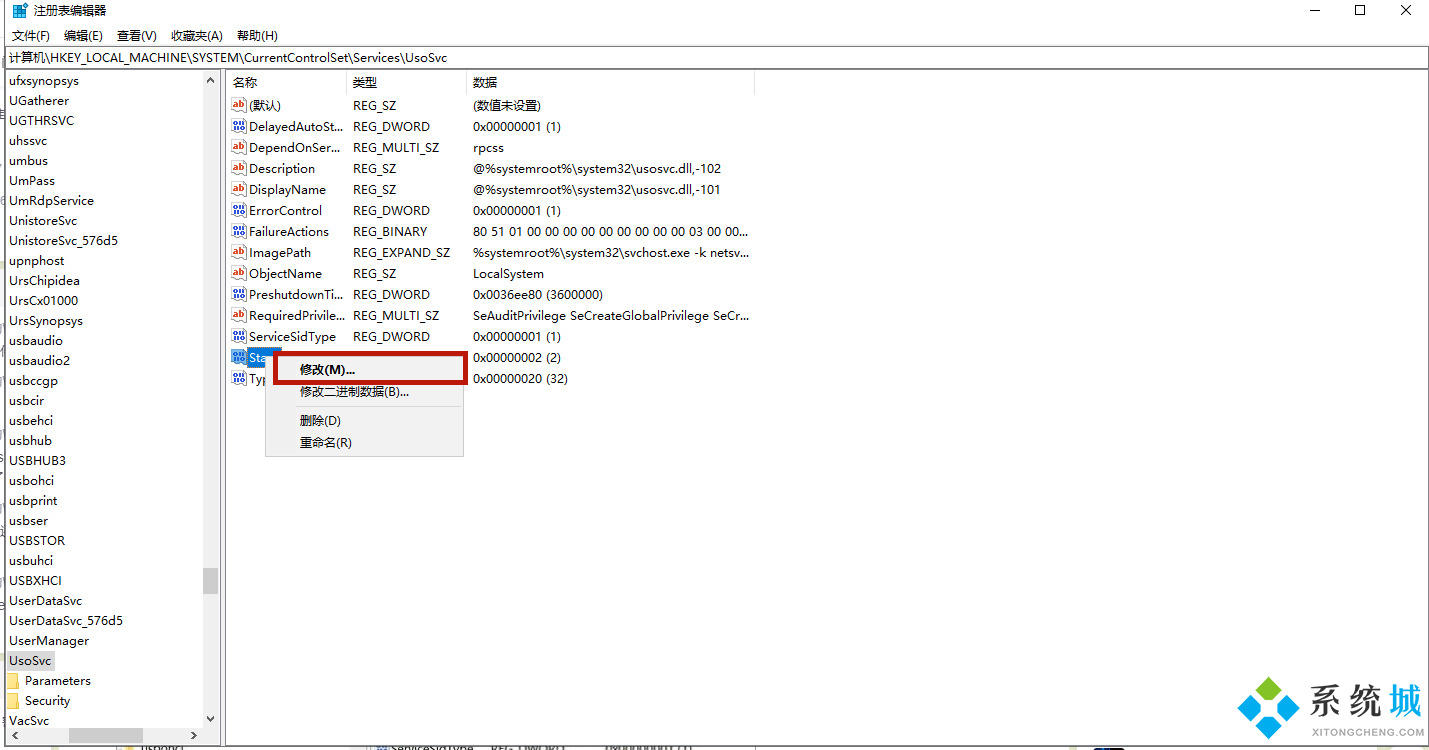Select the upnphost key in tree
Viewport: 1429px width, 750px height.
(x=37, y=261)
